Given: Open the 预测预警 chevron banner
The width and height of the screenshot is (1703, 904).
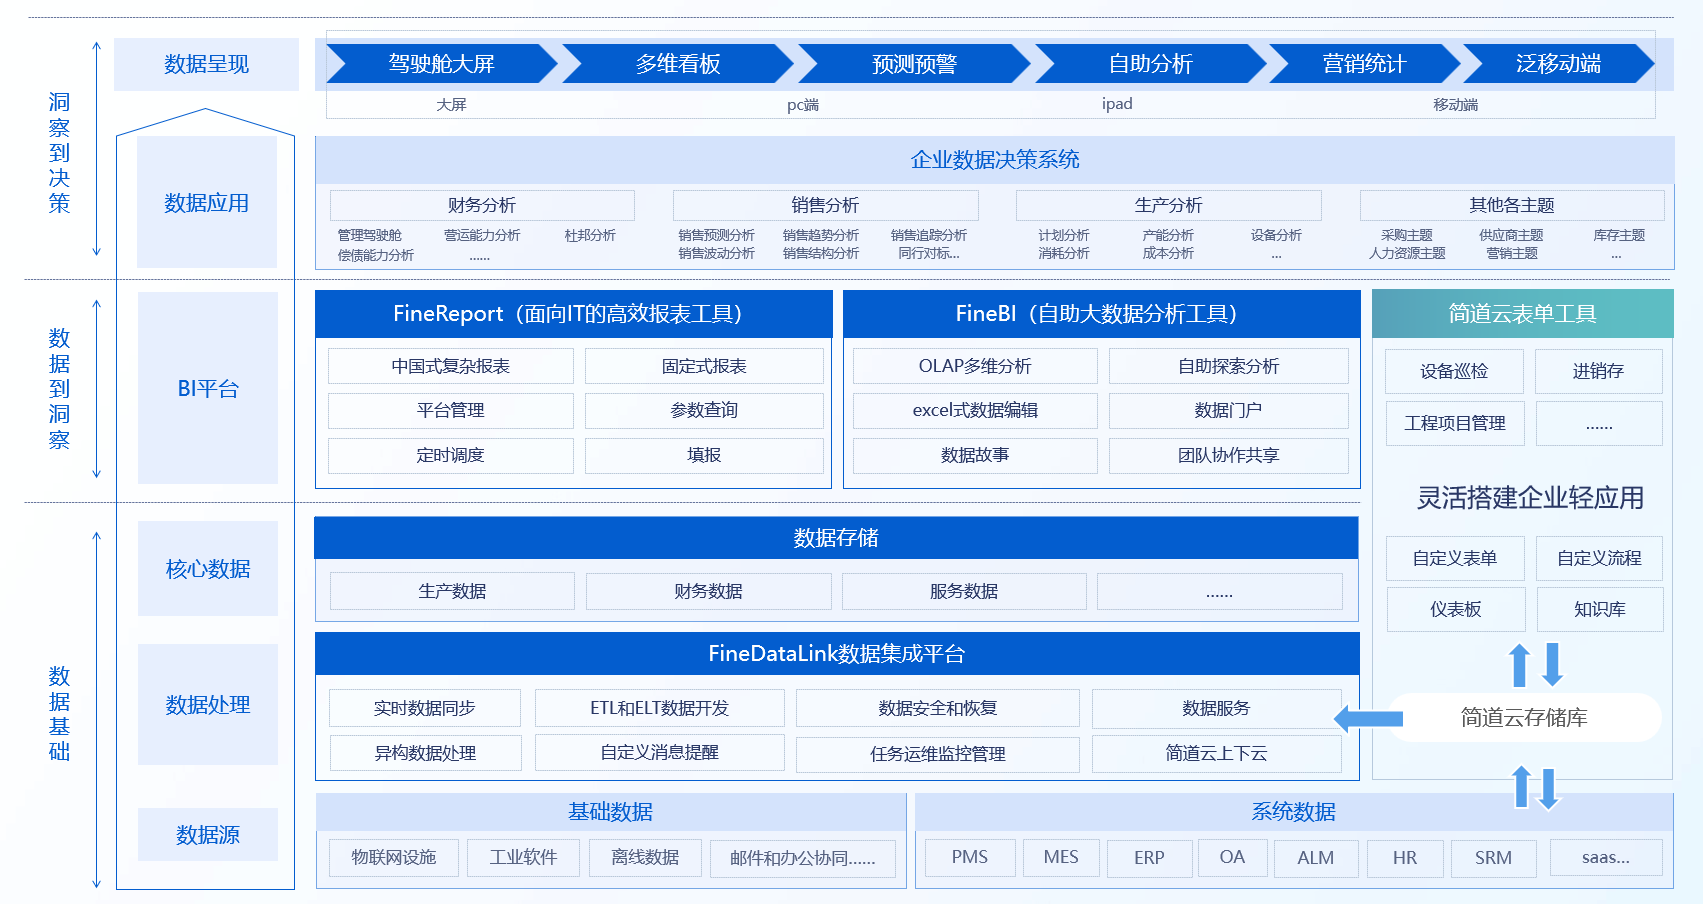Looking at the screenshot, I should (x=914, y=64).
